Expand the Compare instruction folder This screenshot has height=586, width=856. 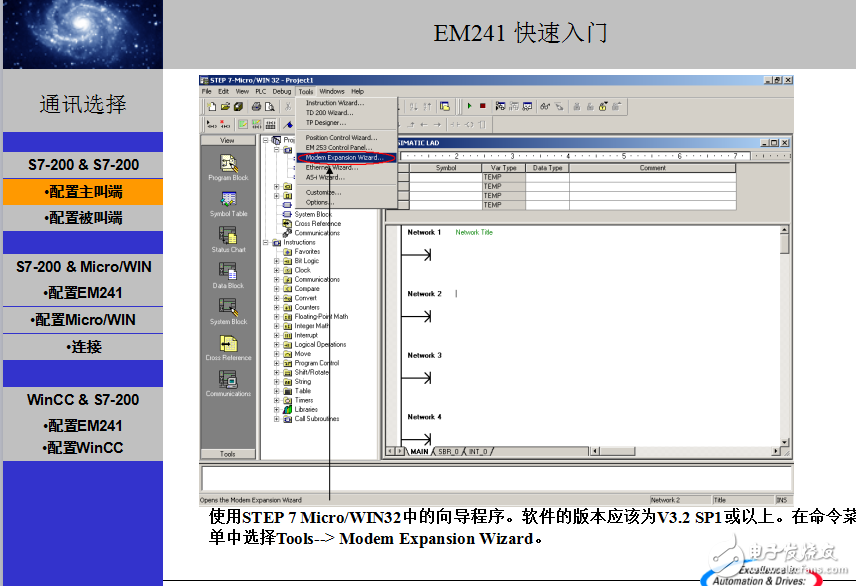click(276, 289)
